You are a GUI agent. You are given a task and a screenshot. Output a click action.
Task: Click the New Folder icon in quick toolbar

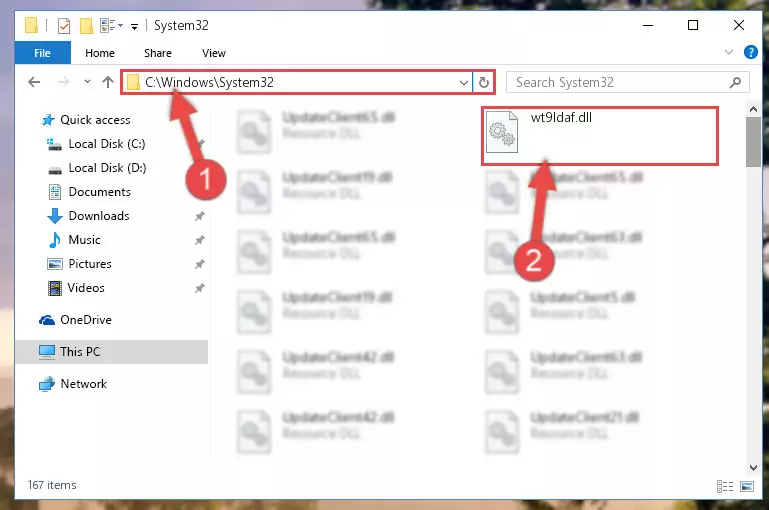point(86,26)
